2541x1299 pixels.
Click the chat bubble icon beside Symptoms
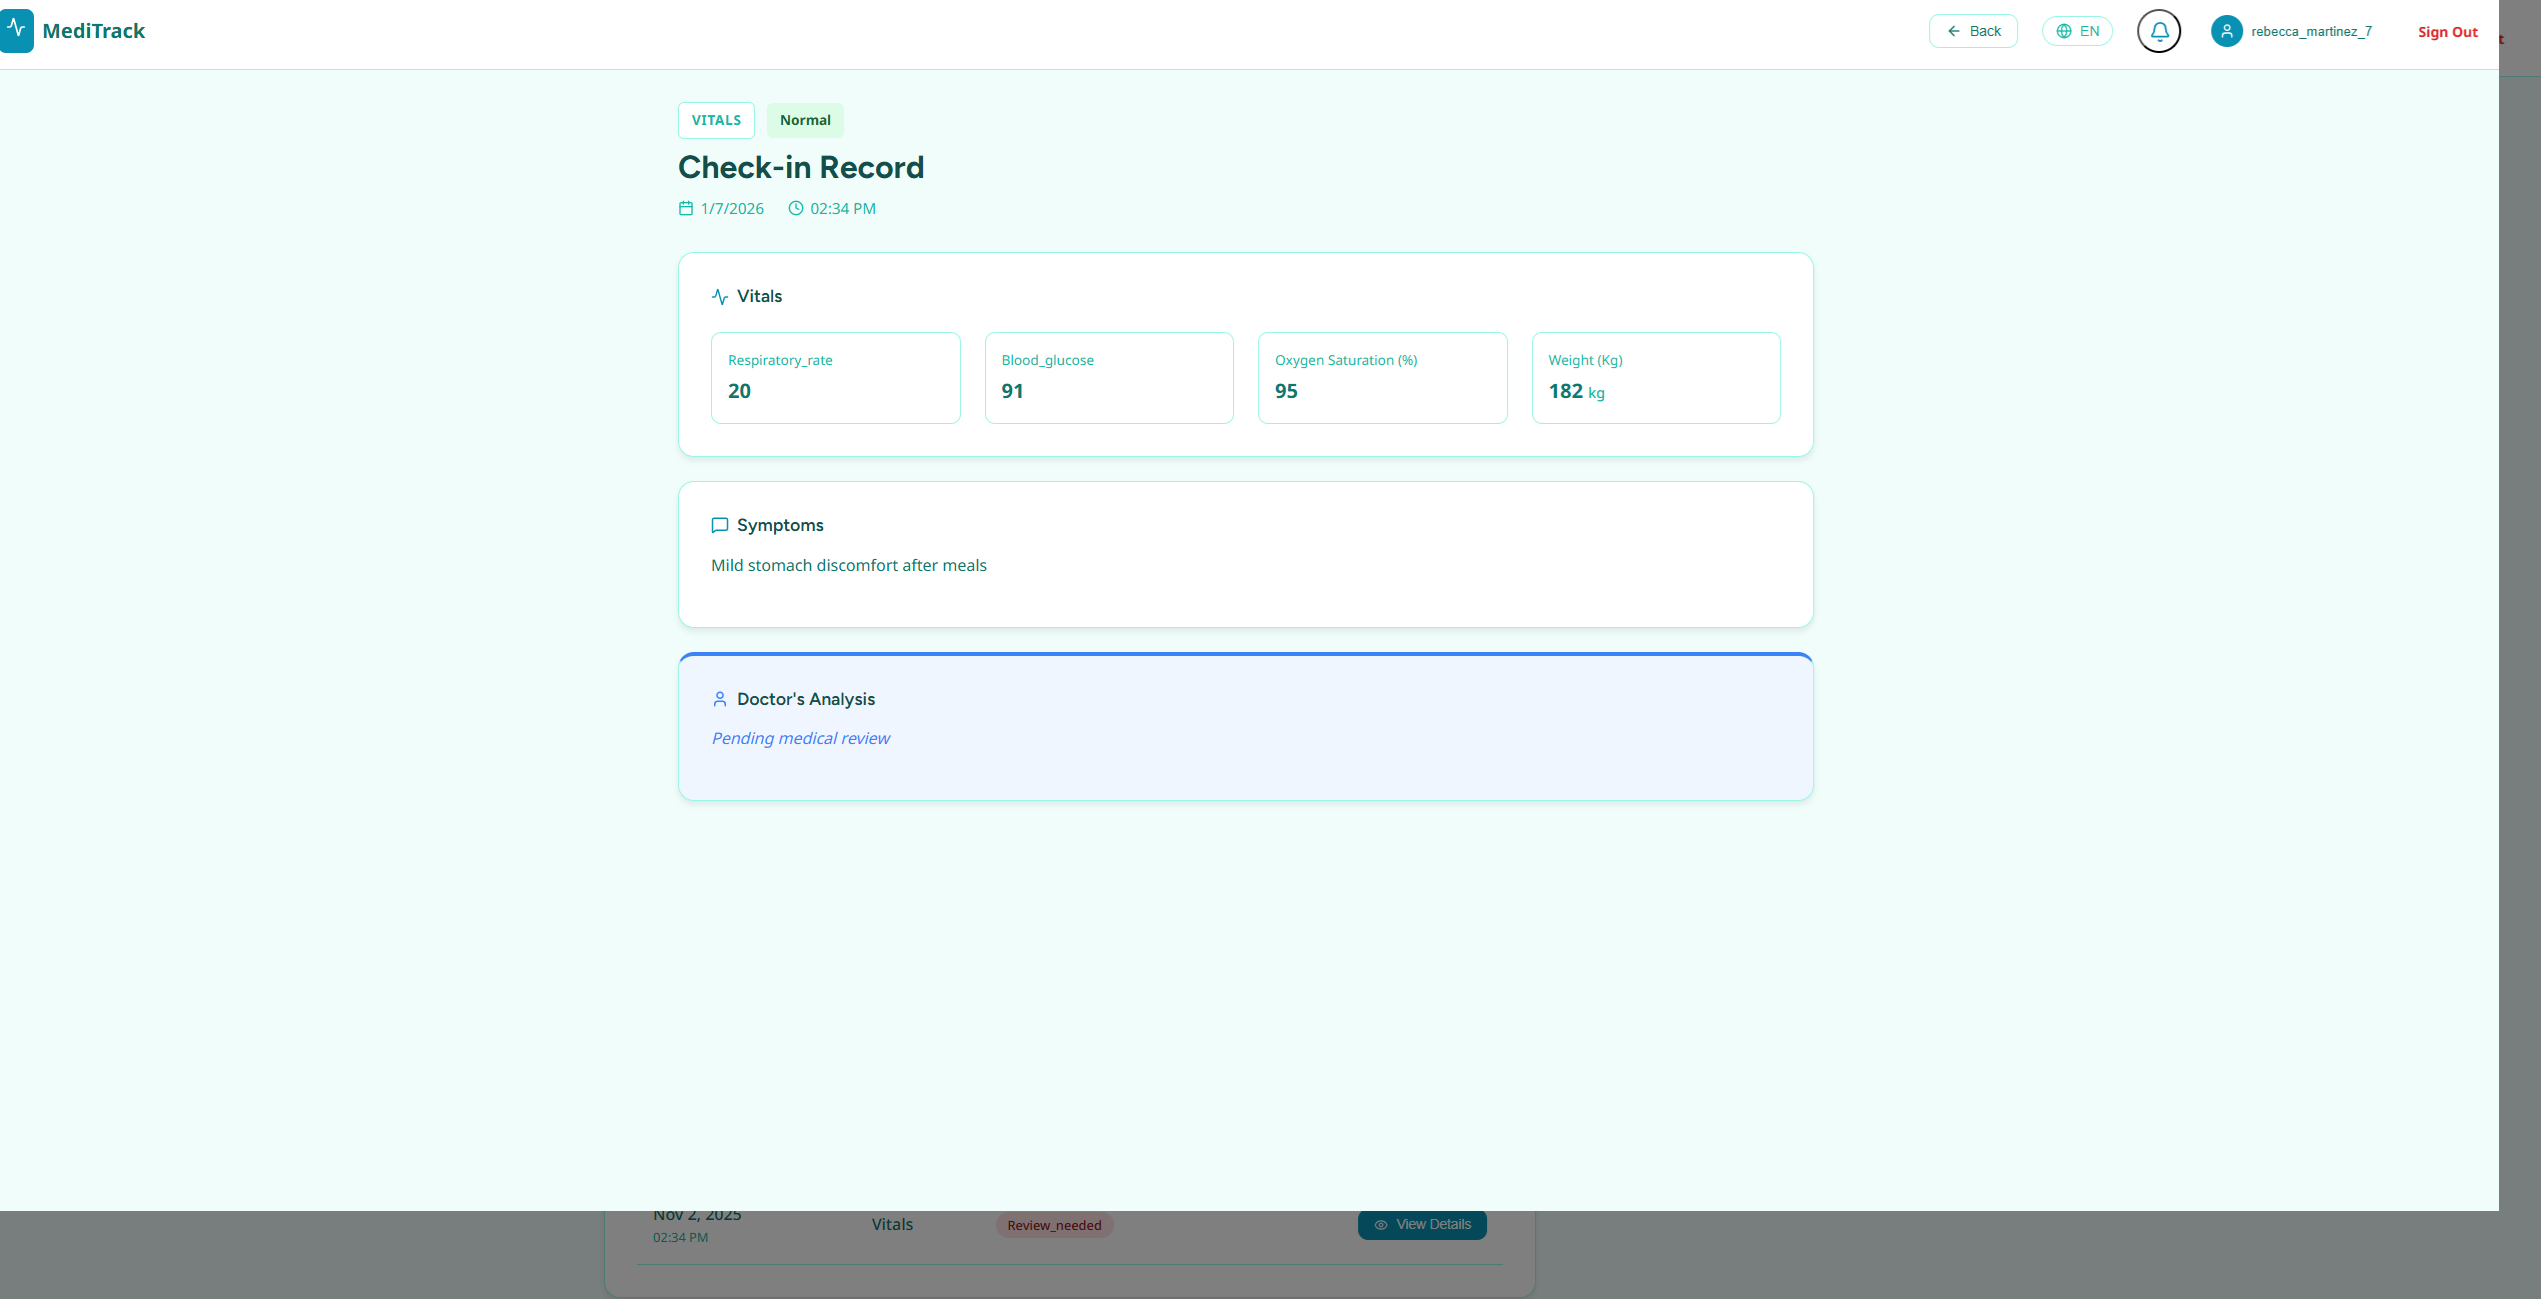pyautogui.click(x=720, y=525)
